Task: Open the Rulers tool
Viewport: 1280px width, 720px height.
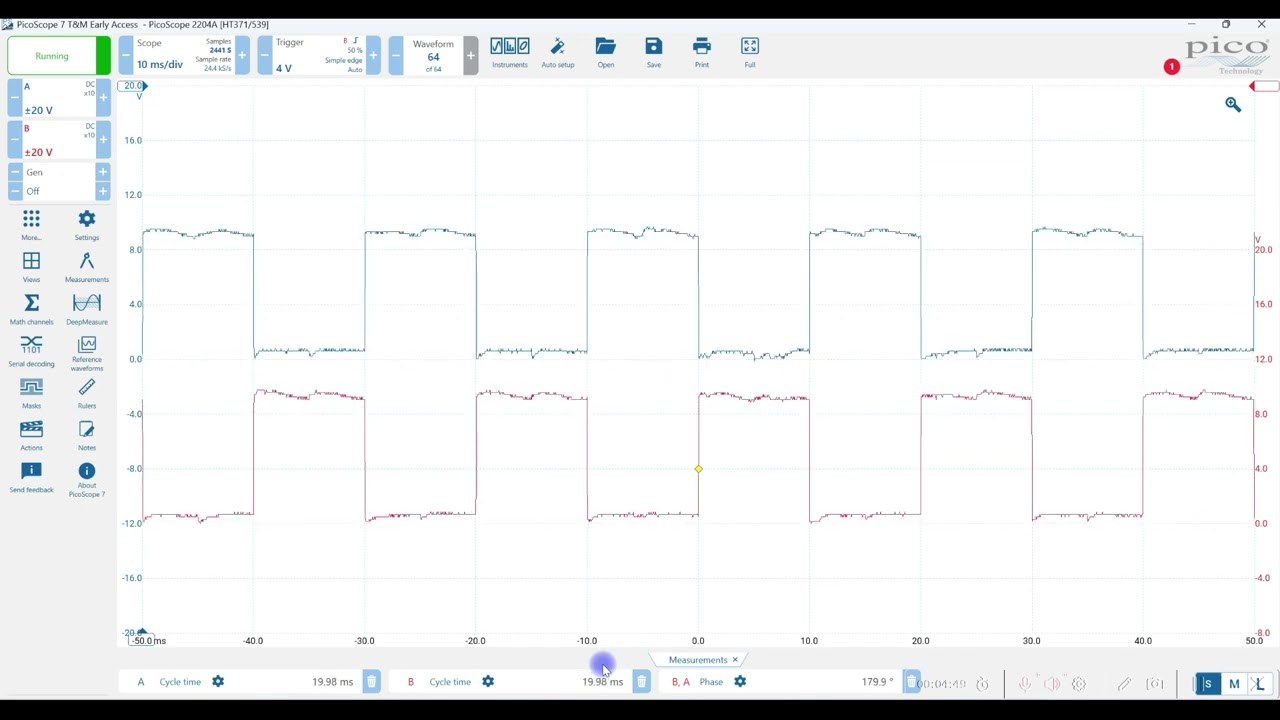Action: point(87,393)
